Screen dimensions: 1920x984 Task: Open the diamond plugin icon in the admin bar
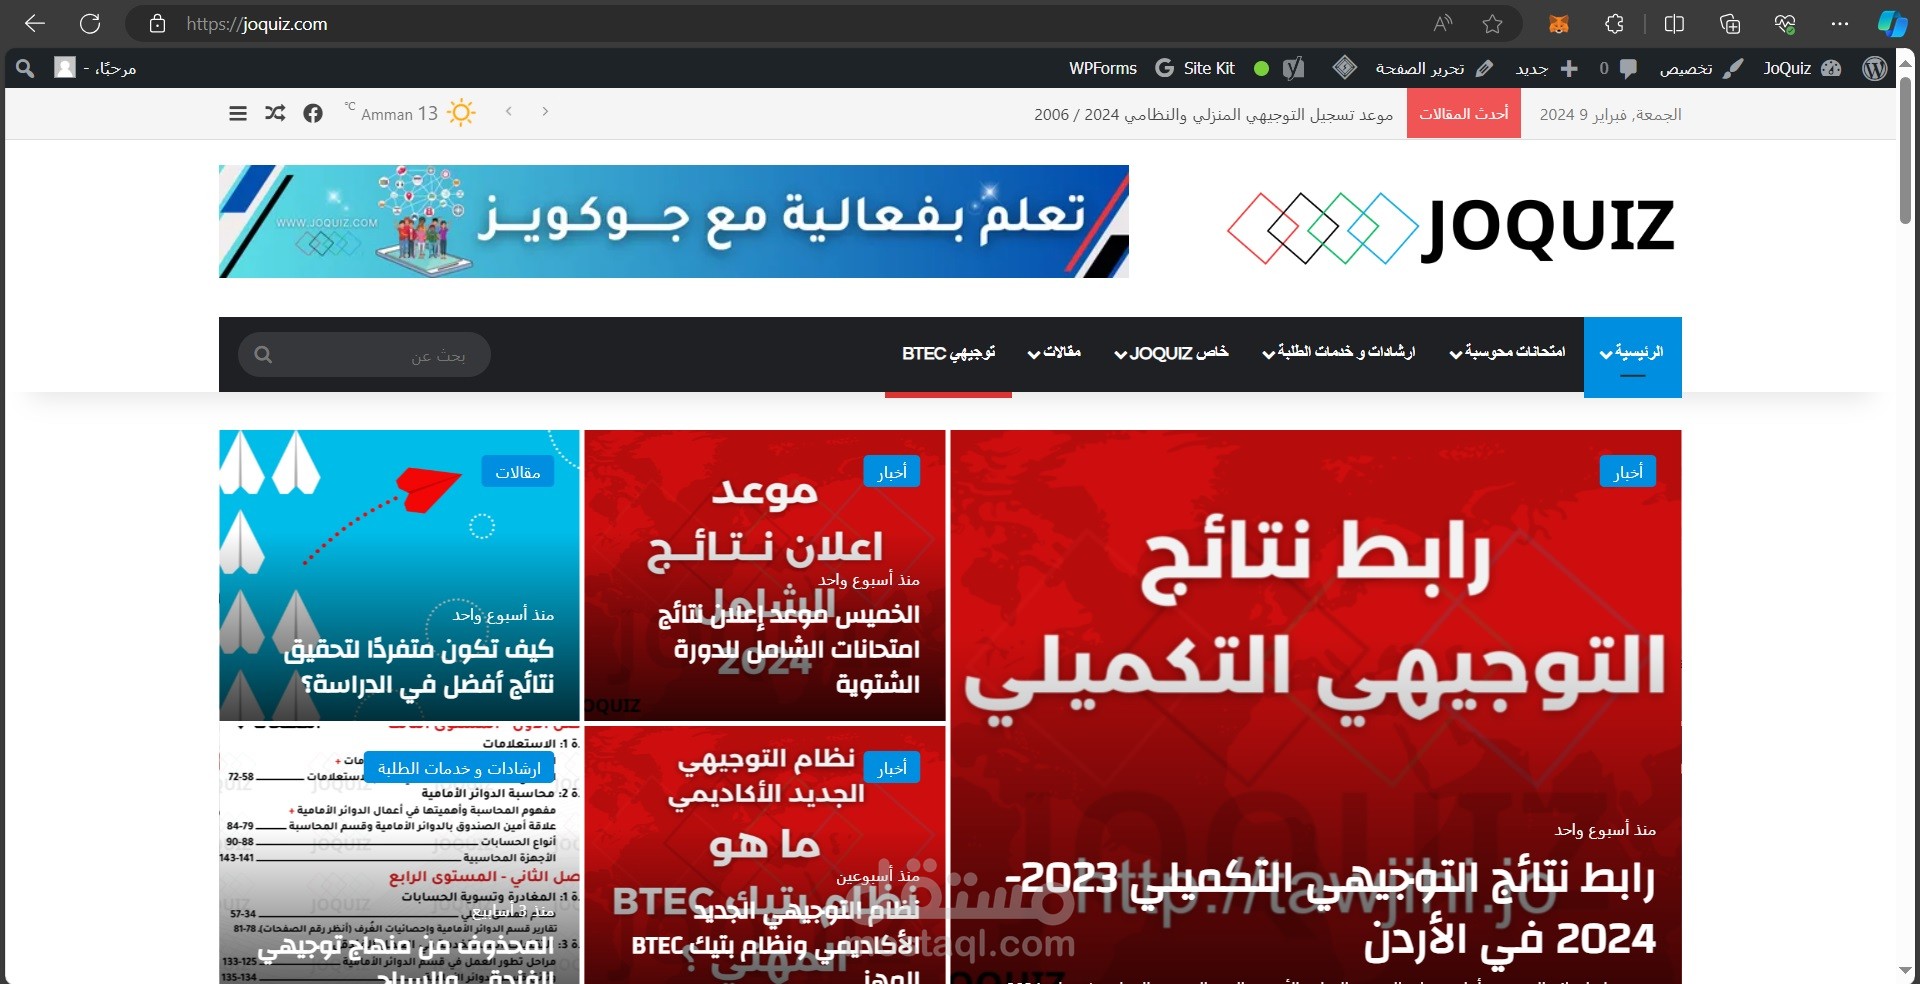1345,68
